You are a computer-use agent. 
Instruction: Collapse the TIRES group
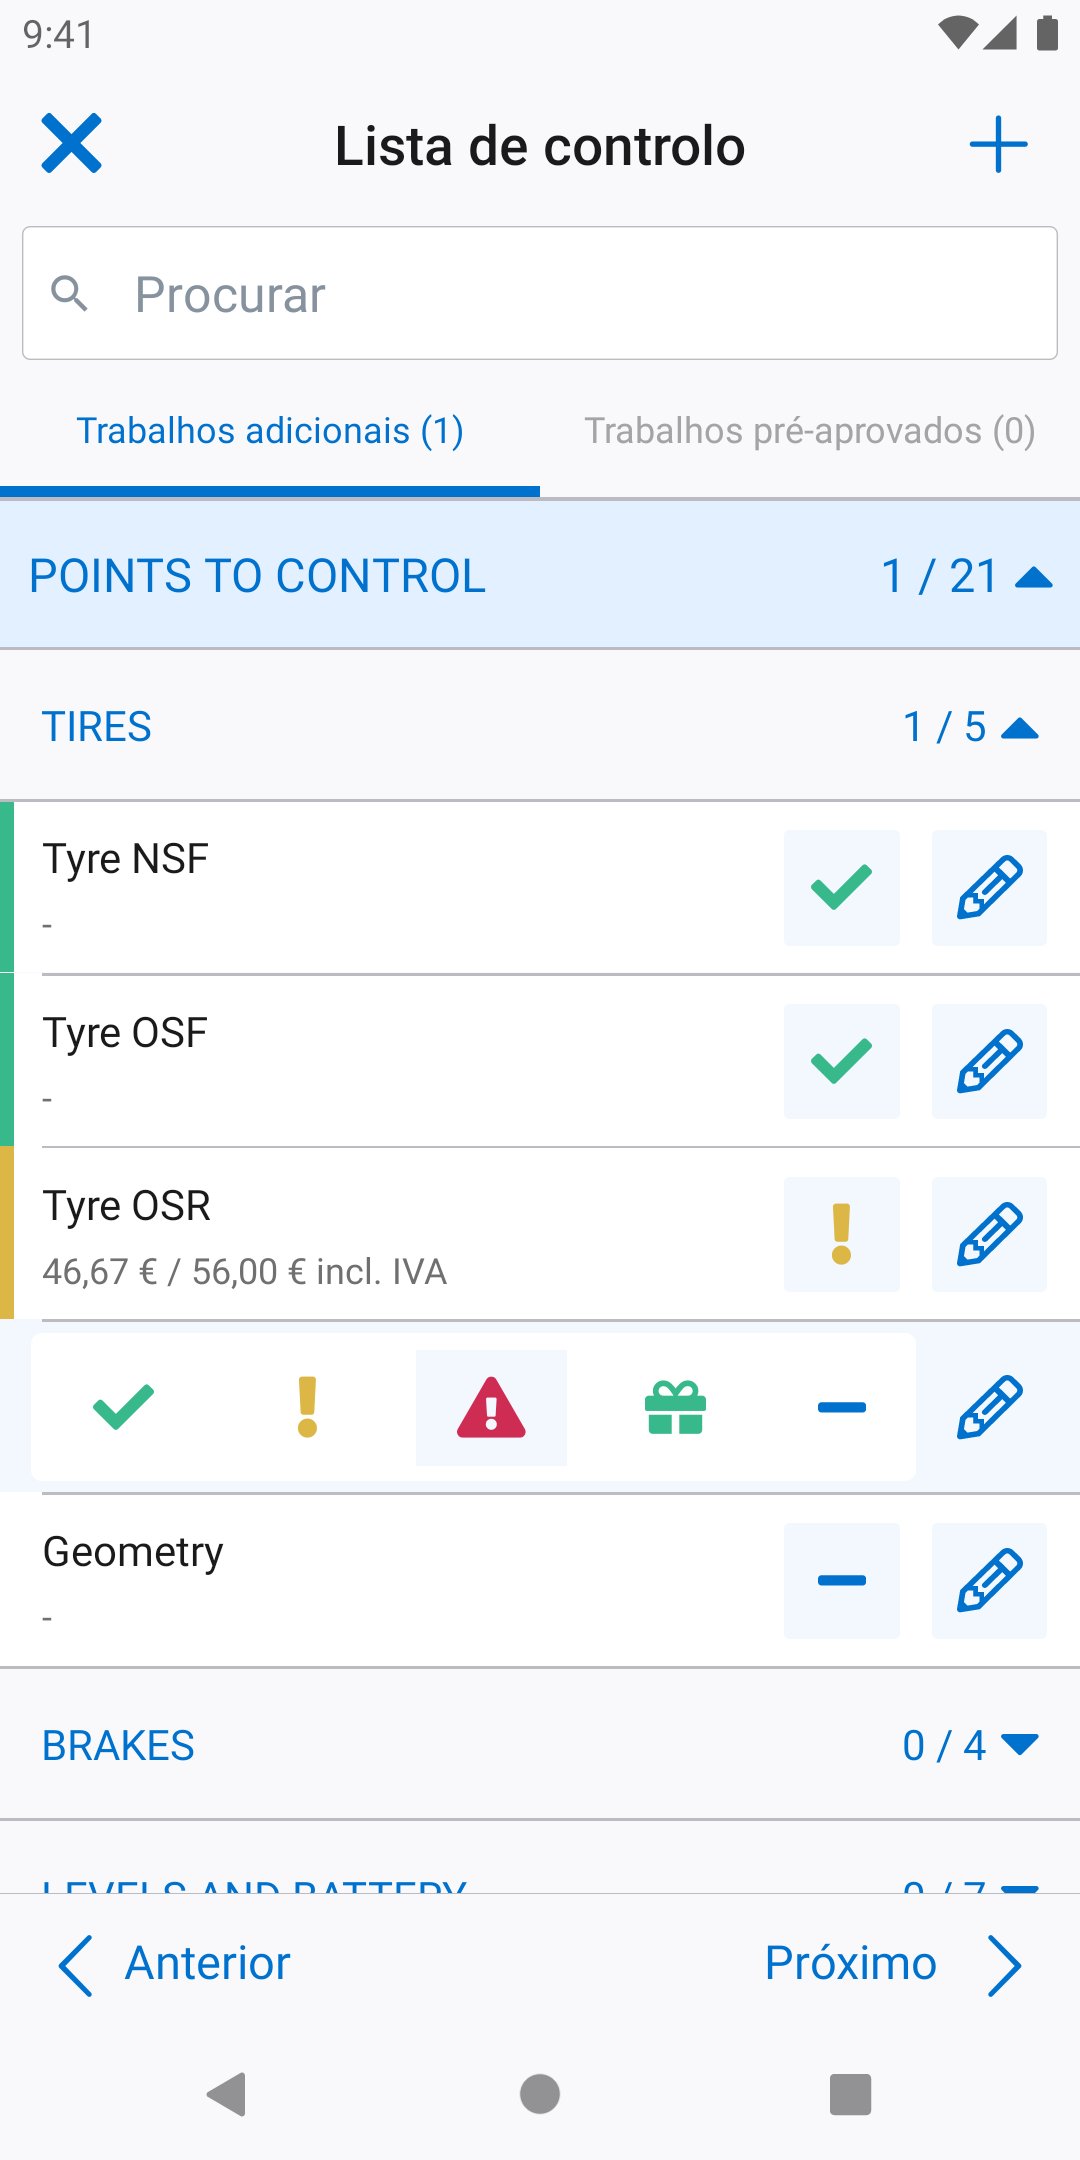point(540,727)
